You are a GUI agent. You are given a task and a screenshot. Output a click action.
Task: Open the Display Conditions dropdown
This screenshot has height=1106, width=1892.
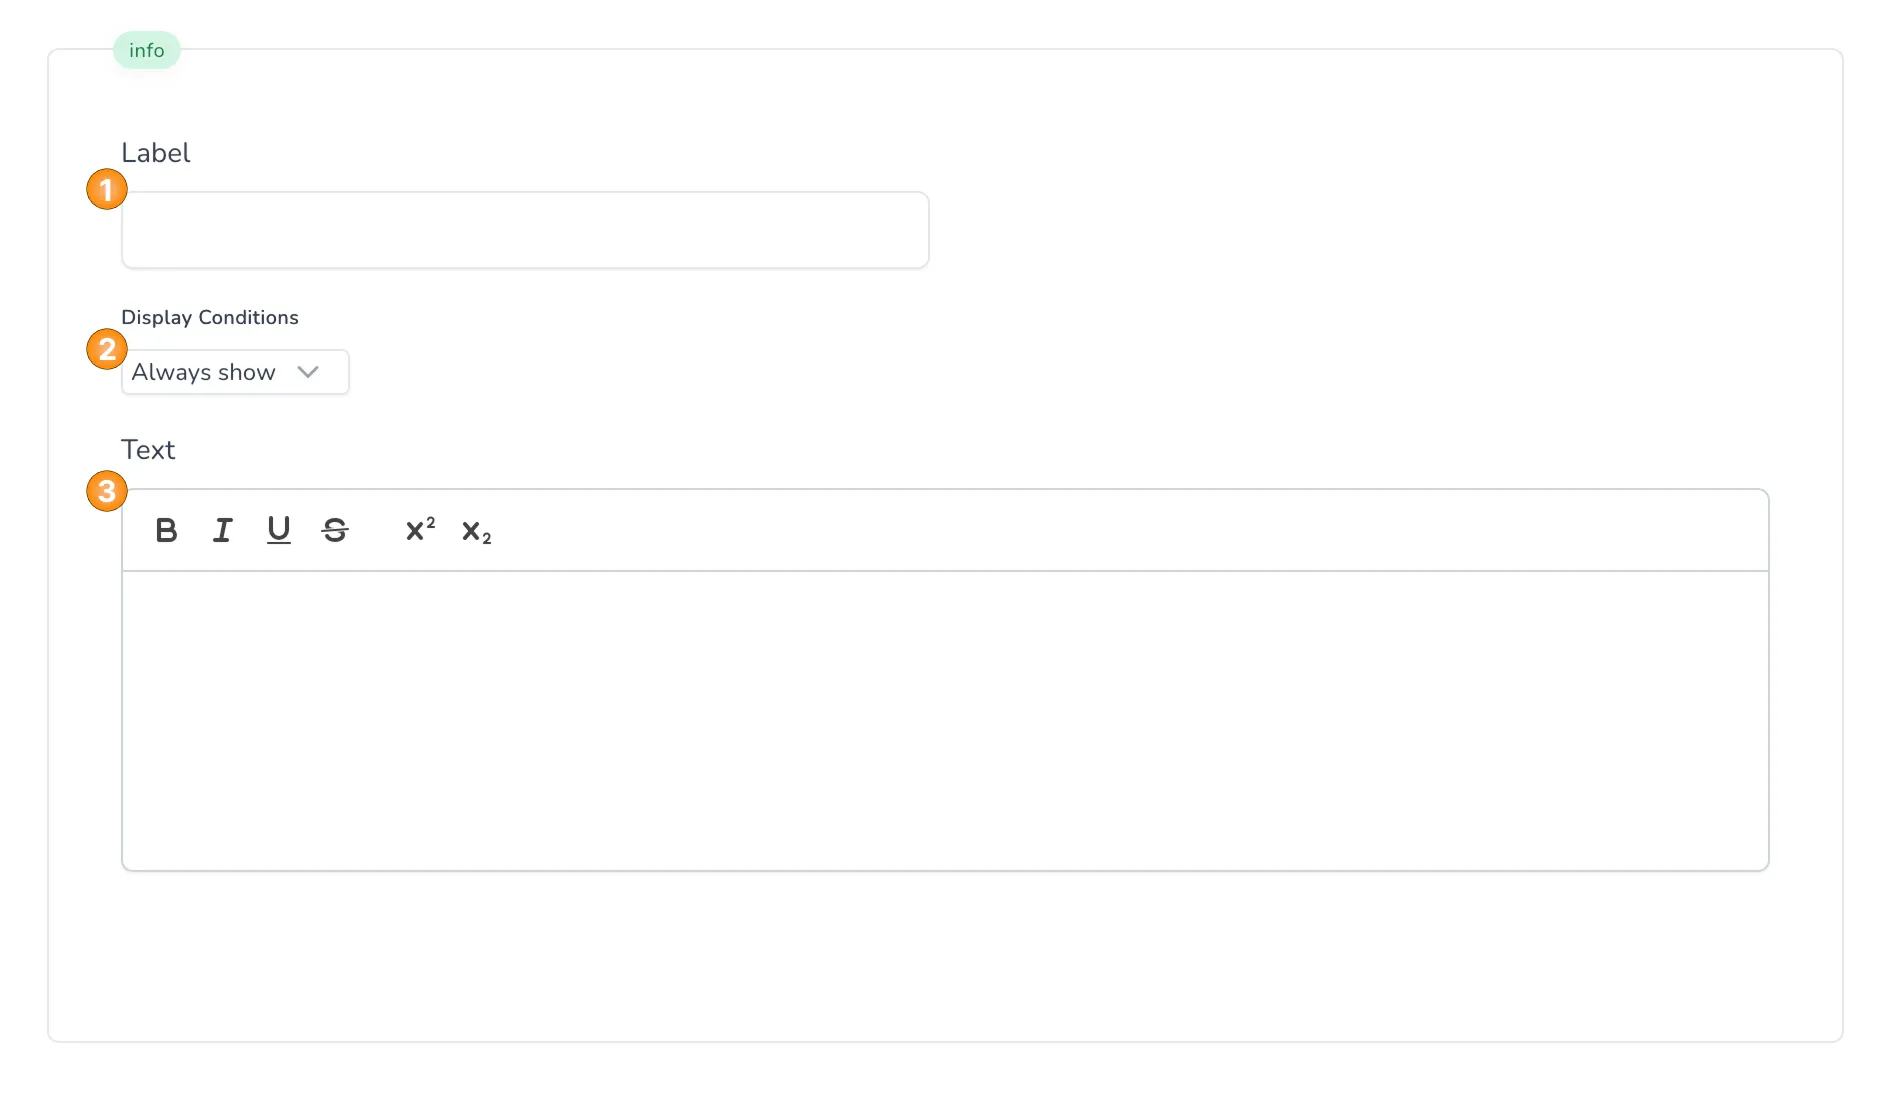click(x=234, y=371)
